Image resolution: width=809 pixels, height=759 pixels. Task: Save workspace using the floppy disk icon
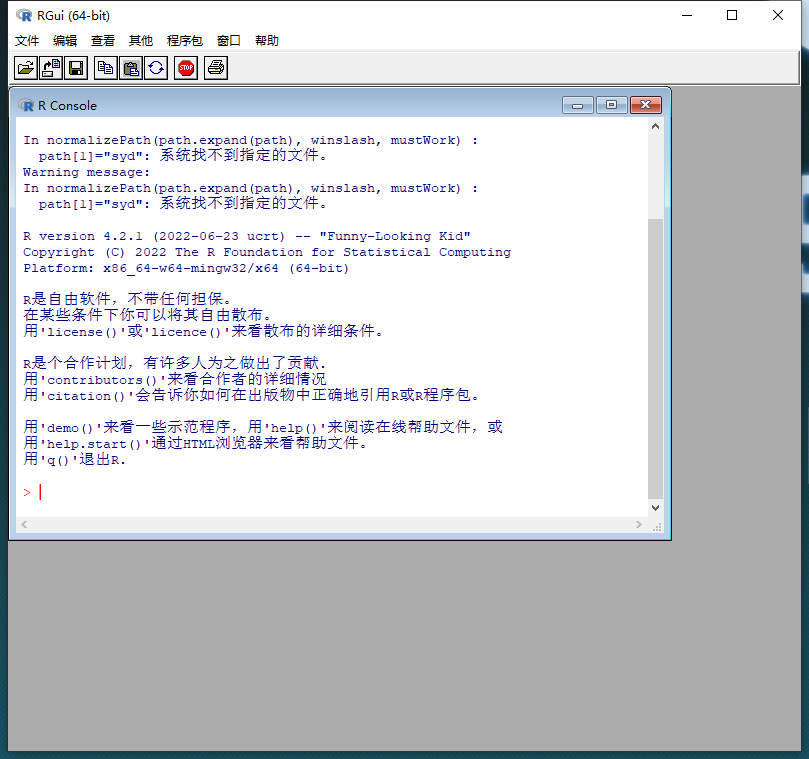point(76,68)
